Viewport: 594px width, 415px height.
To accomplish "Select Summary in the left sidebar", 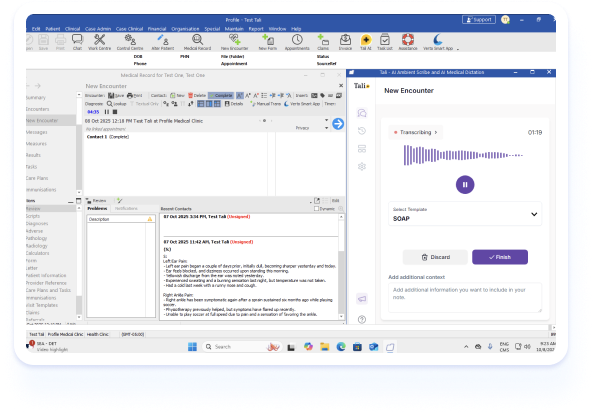I will [36, 98].
